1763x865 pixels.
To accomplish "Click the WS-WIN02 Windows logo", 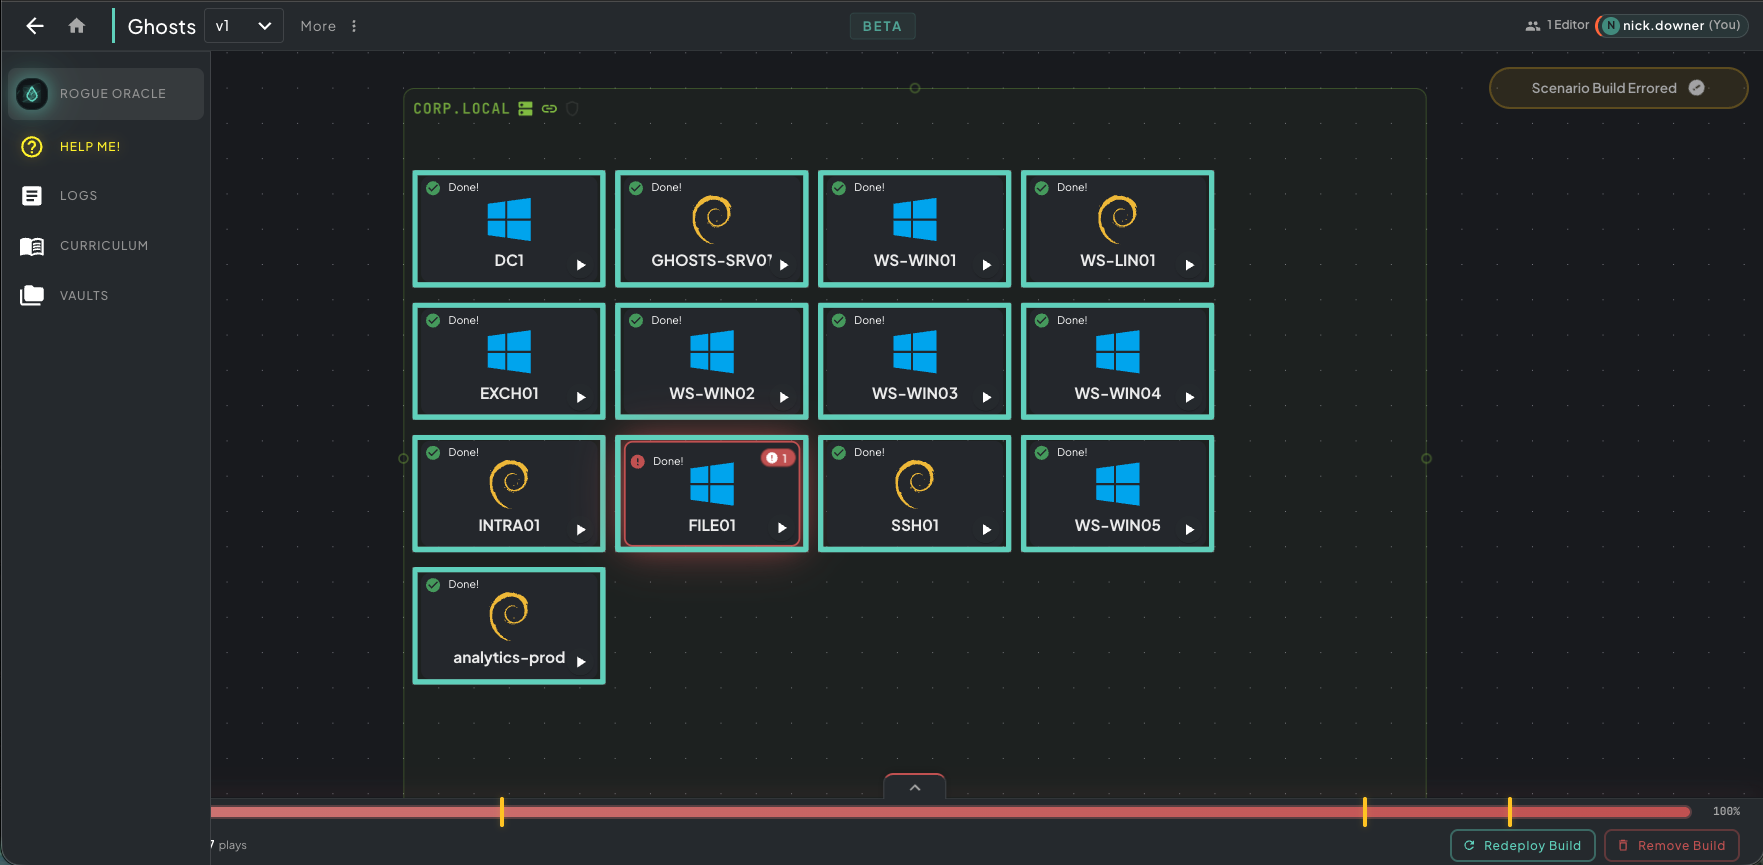I will pyautogui.click(x=712, y=352).
